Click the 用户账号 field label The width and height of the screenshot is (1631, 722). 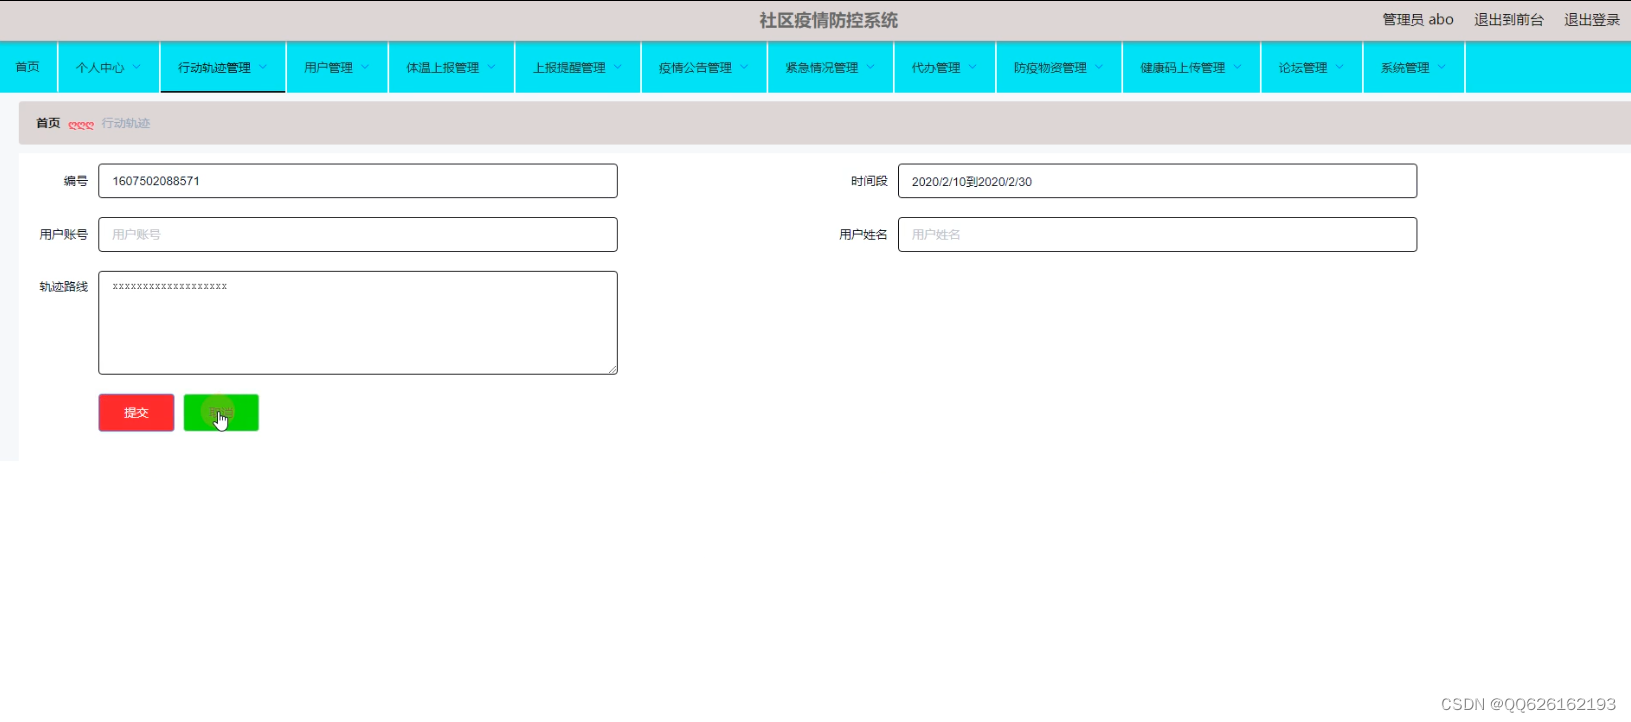click(64, 234)
